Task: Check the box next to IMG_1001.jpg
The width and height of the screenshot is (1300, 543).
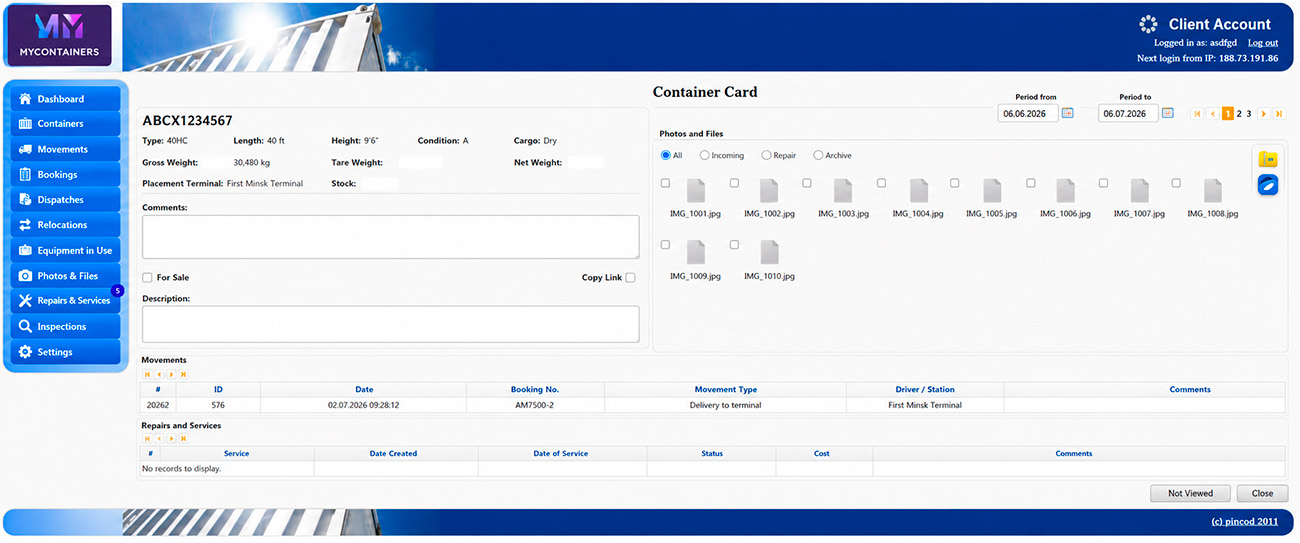Action: (666, 183)
